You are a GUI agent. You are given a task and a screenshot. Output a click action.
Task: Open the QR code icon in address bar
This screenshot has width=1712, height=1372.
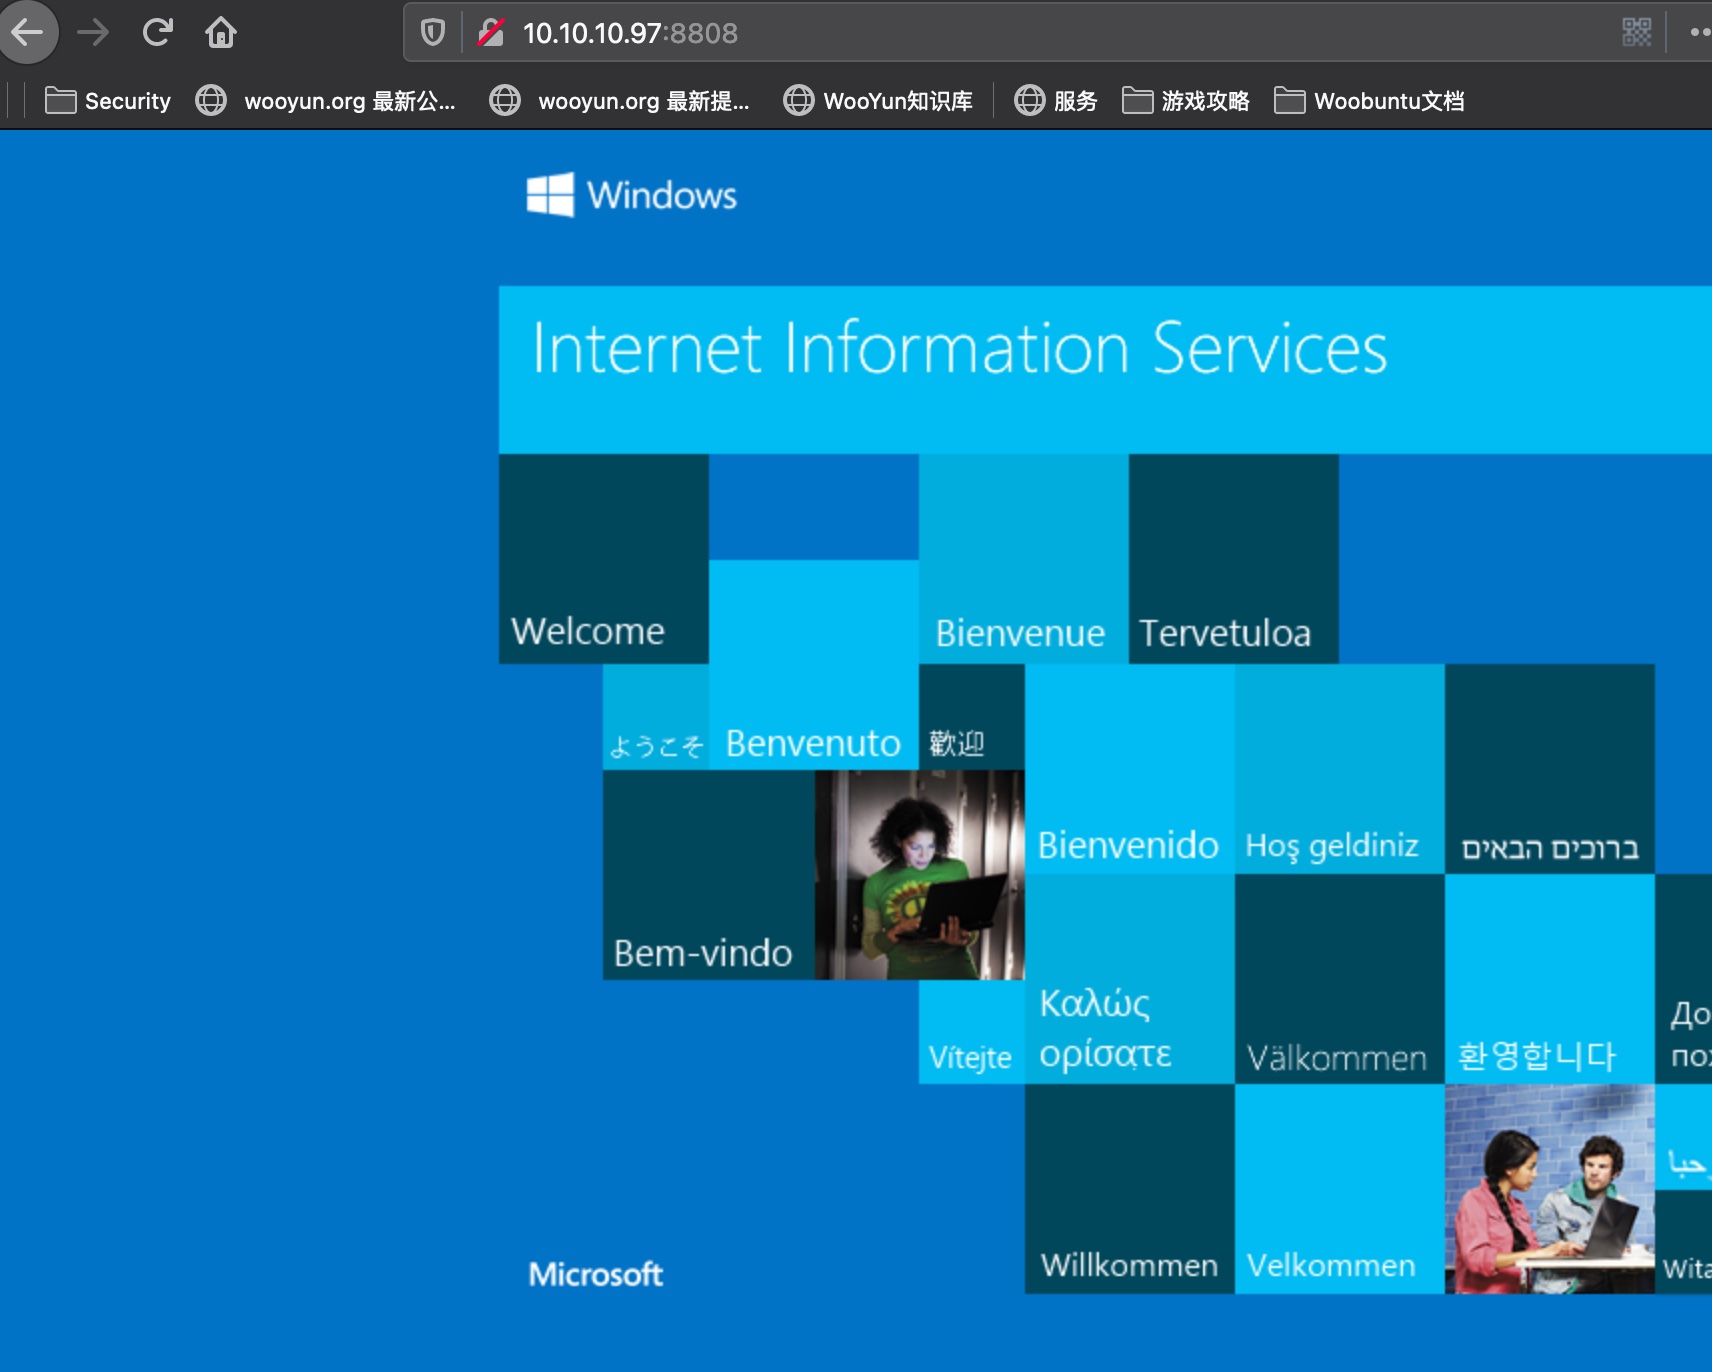click(1636, 33)
